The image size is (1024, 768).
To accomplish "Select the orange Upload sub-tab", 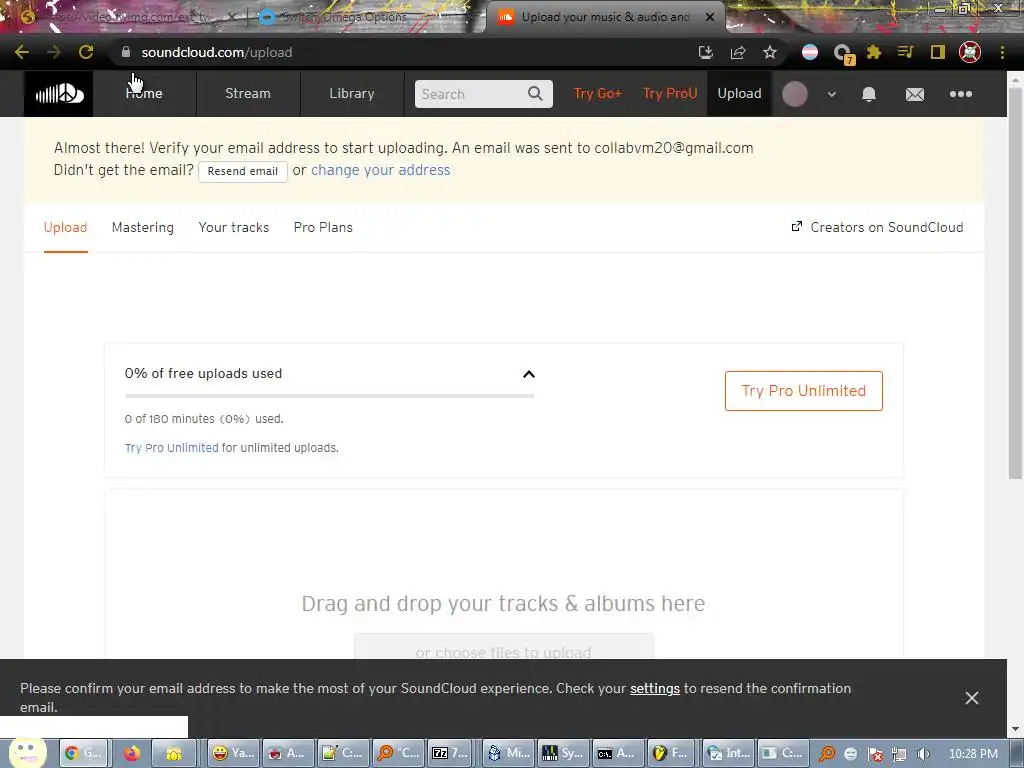I will click(x=65, y=227).
